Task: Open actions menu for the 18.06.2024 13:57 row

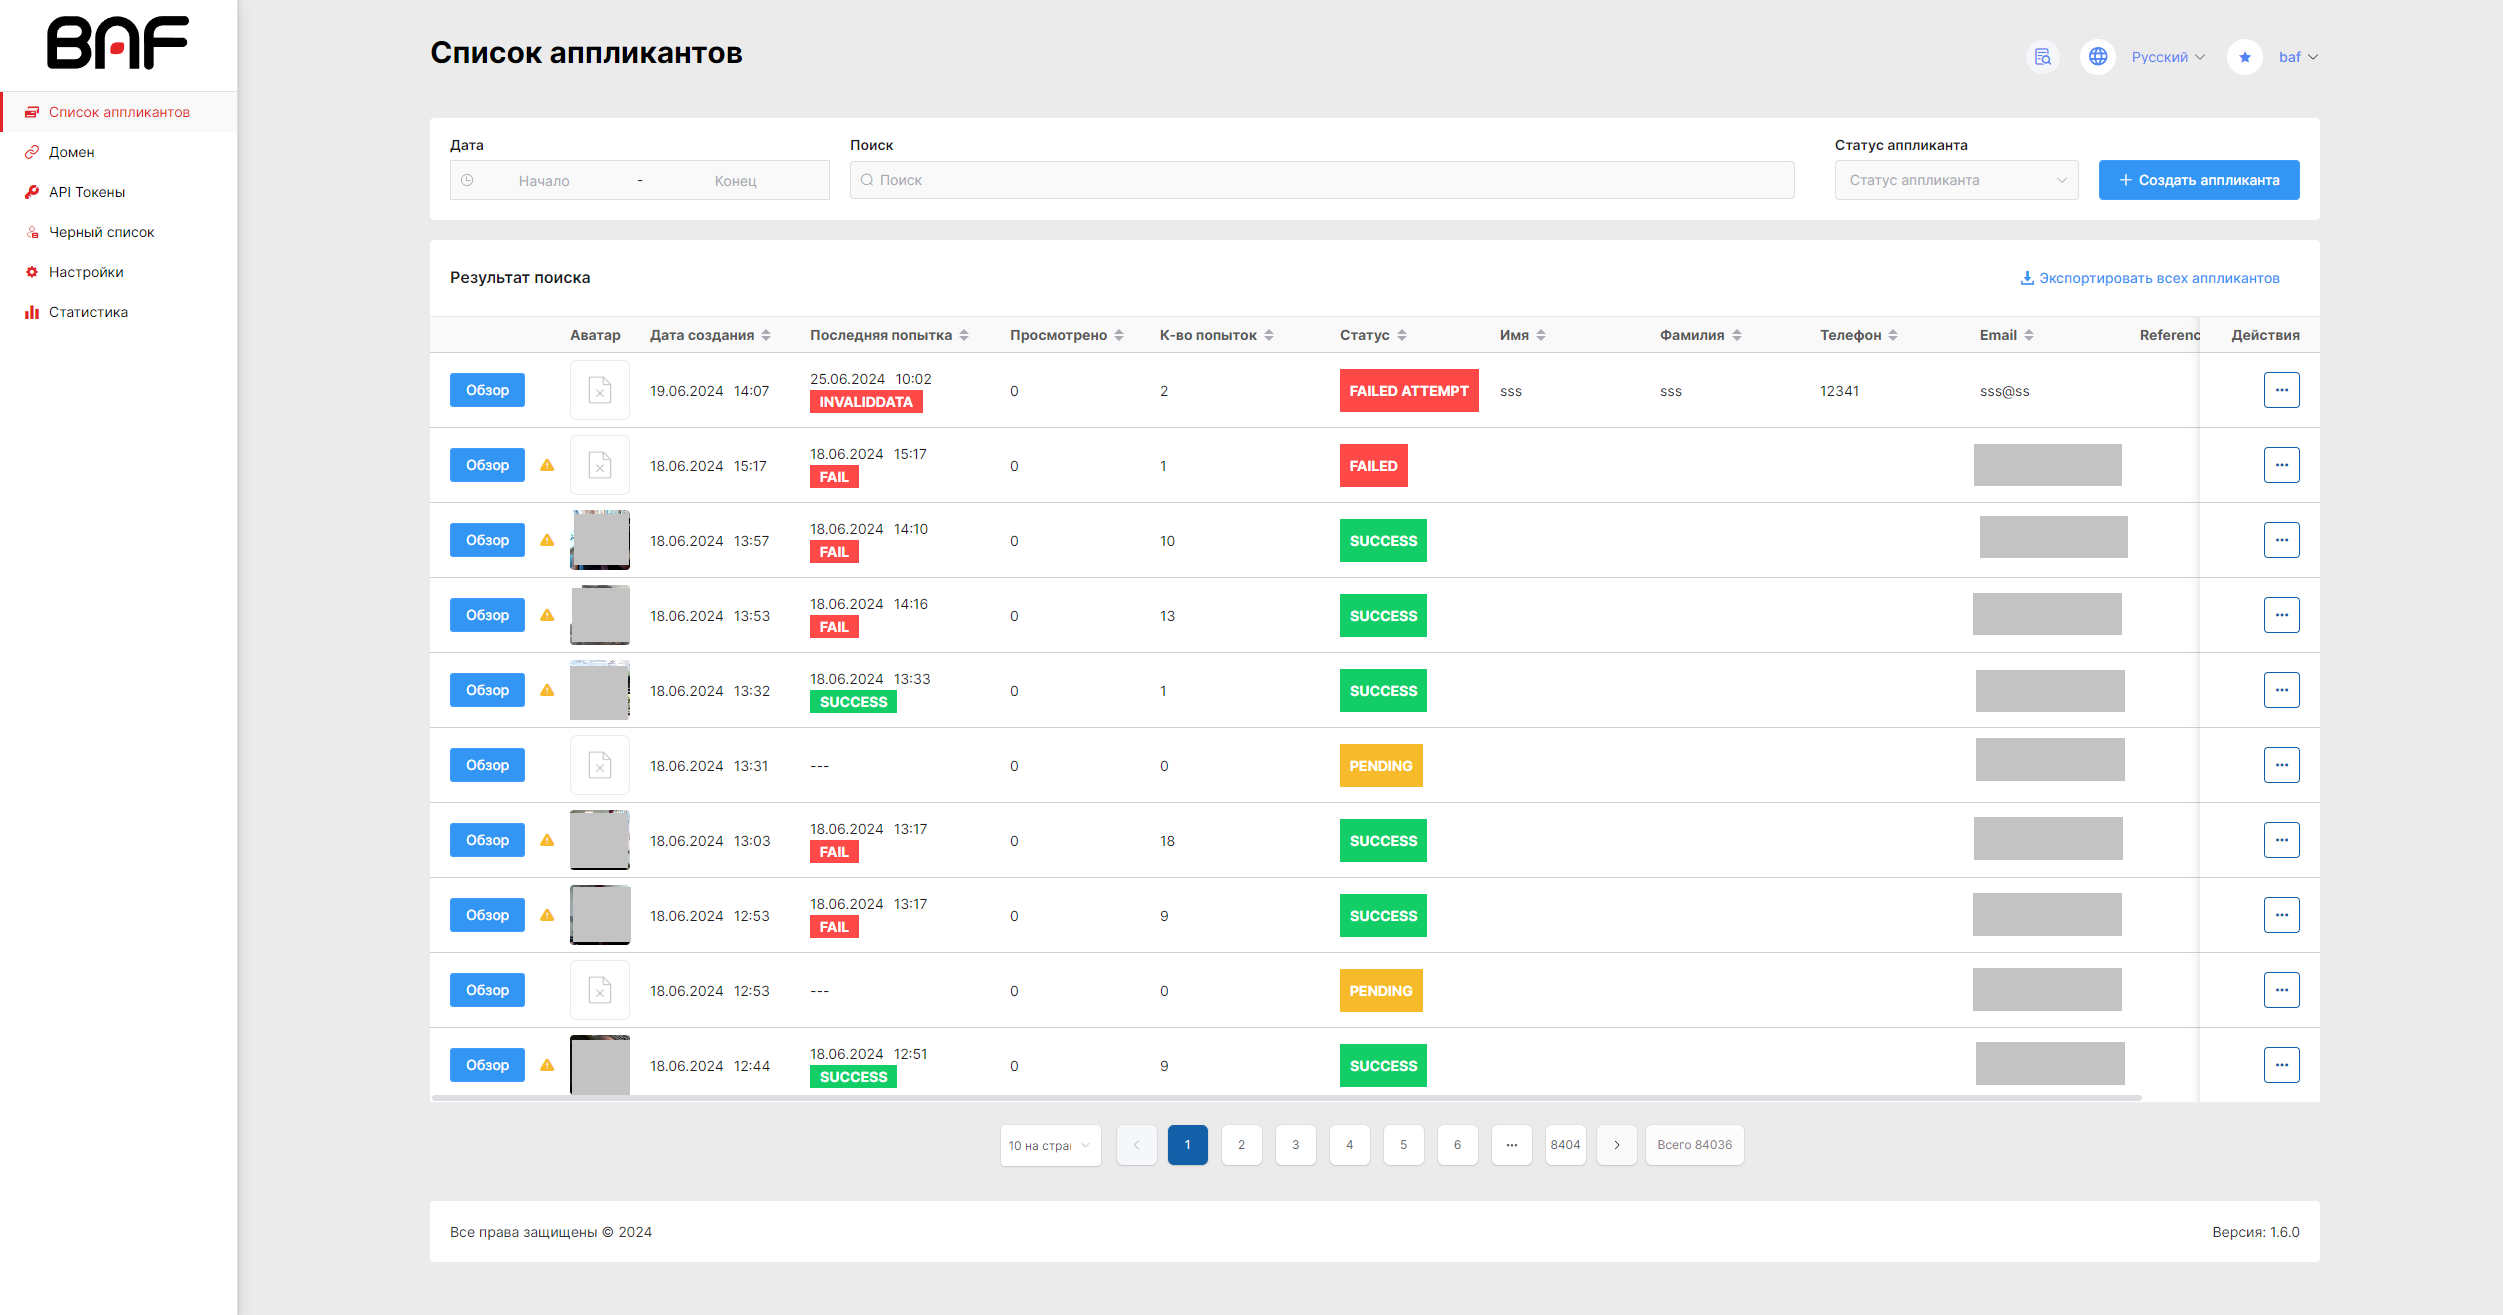Action: point(2281,540)
